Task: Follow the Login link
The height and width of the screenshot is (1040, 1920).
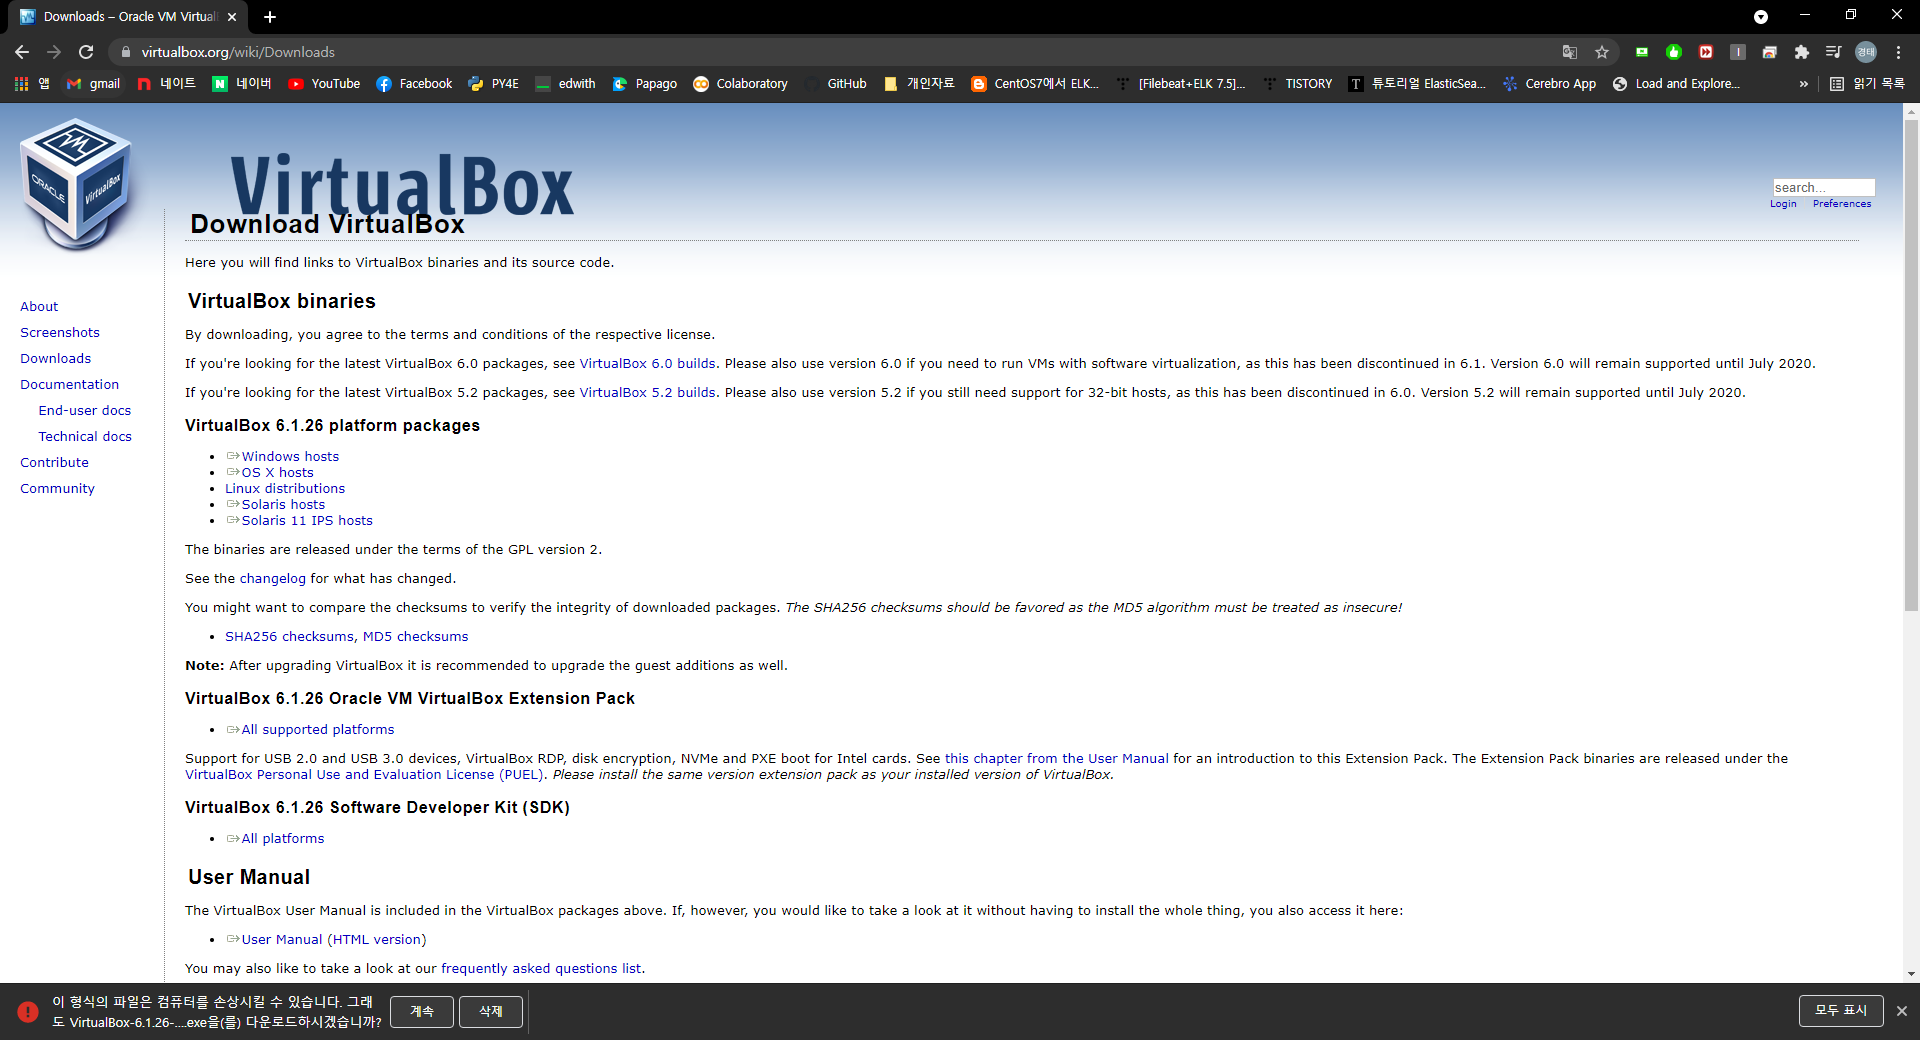Action: [x=1783, y=204]
